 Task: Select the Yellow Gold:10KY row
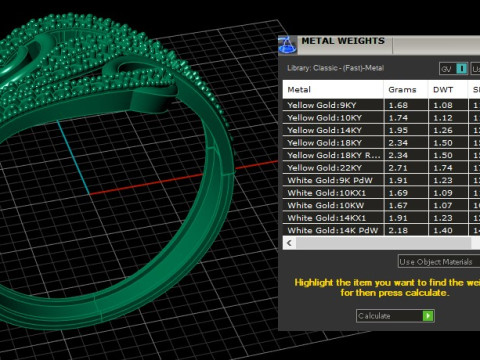click(x=381, y=118)
